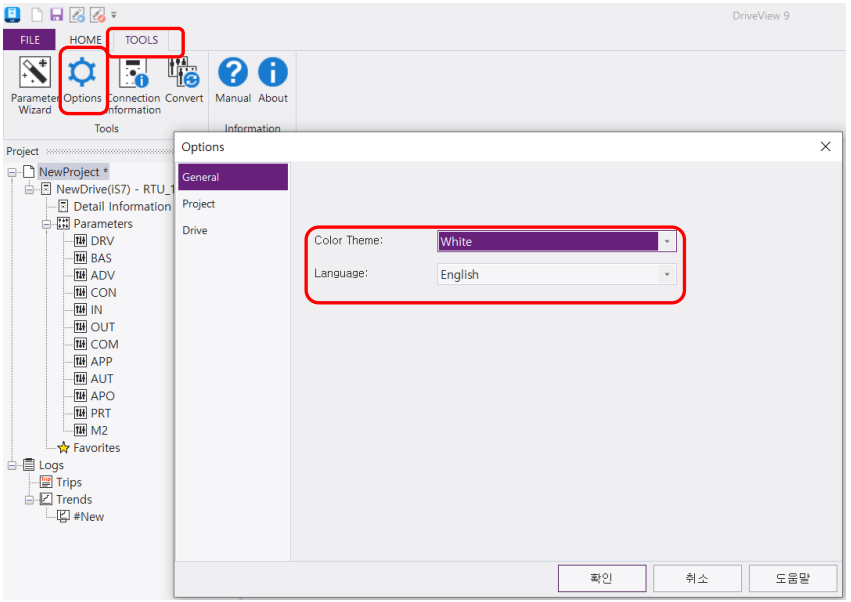This screenshot has height=602, width=851.
Task: Click the 도움말 help button
Action: point(791,578)
